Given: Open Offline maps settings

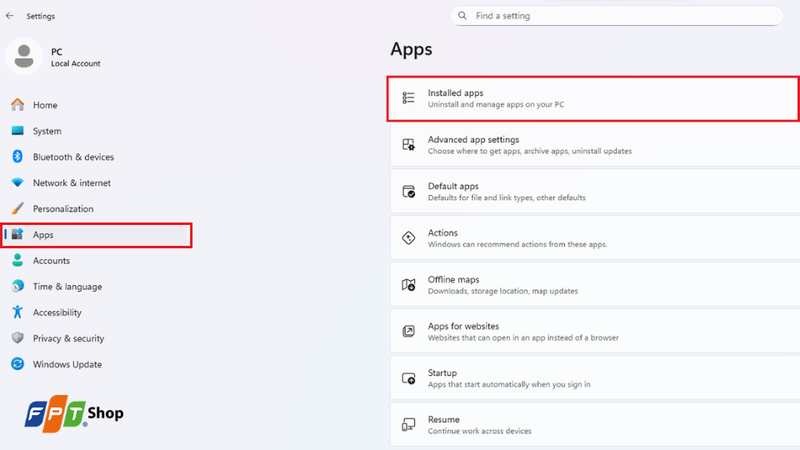Looking at the screenshot, I should coord(595,285).
